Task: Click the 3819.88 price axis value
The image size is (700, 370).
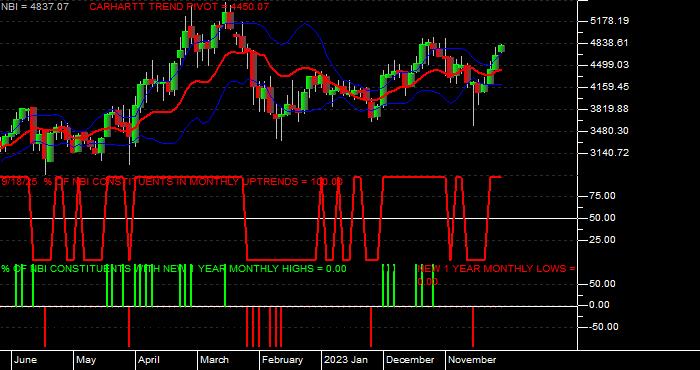Action: 609,109
